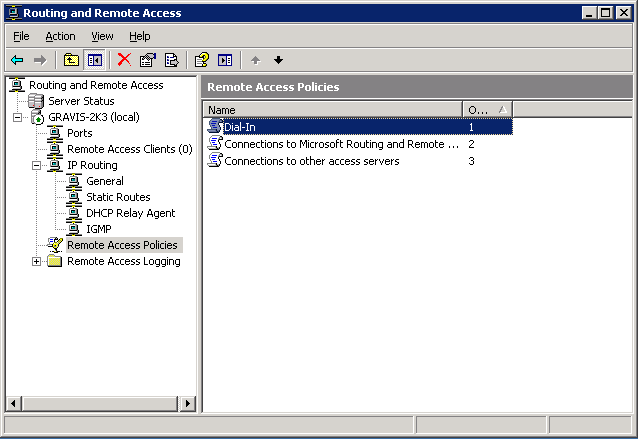
Task: Click the Dial-In policy scroll icon
Action: click(215, 126)
